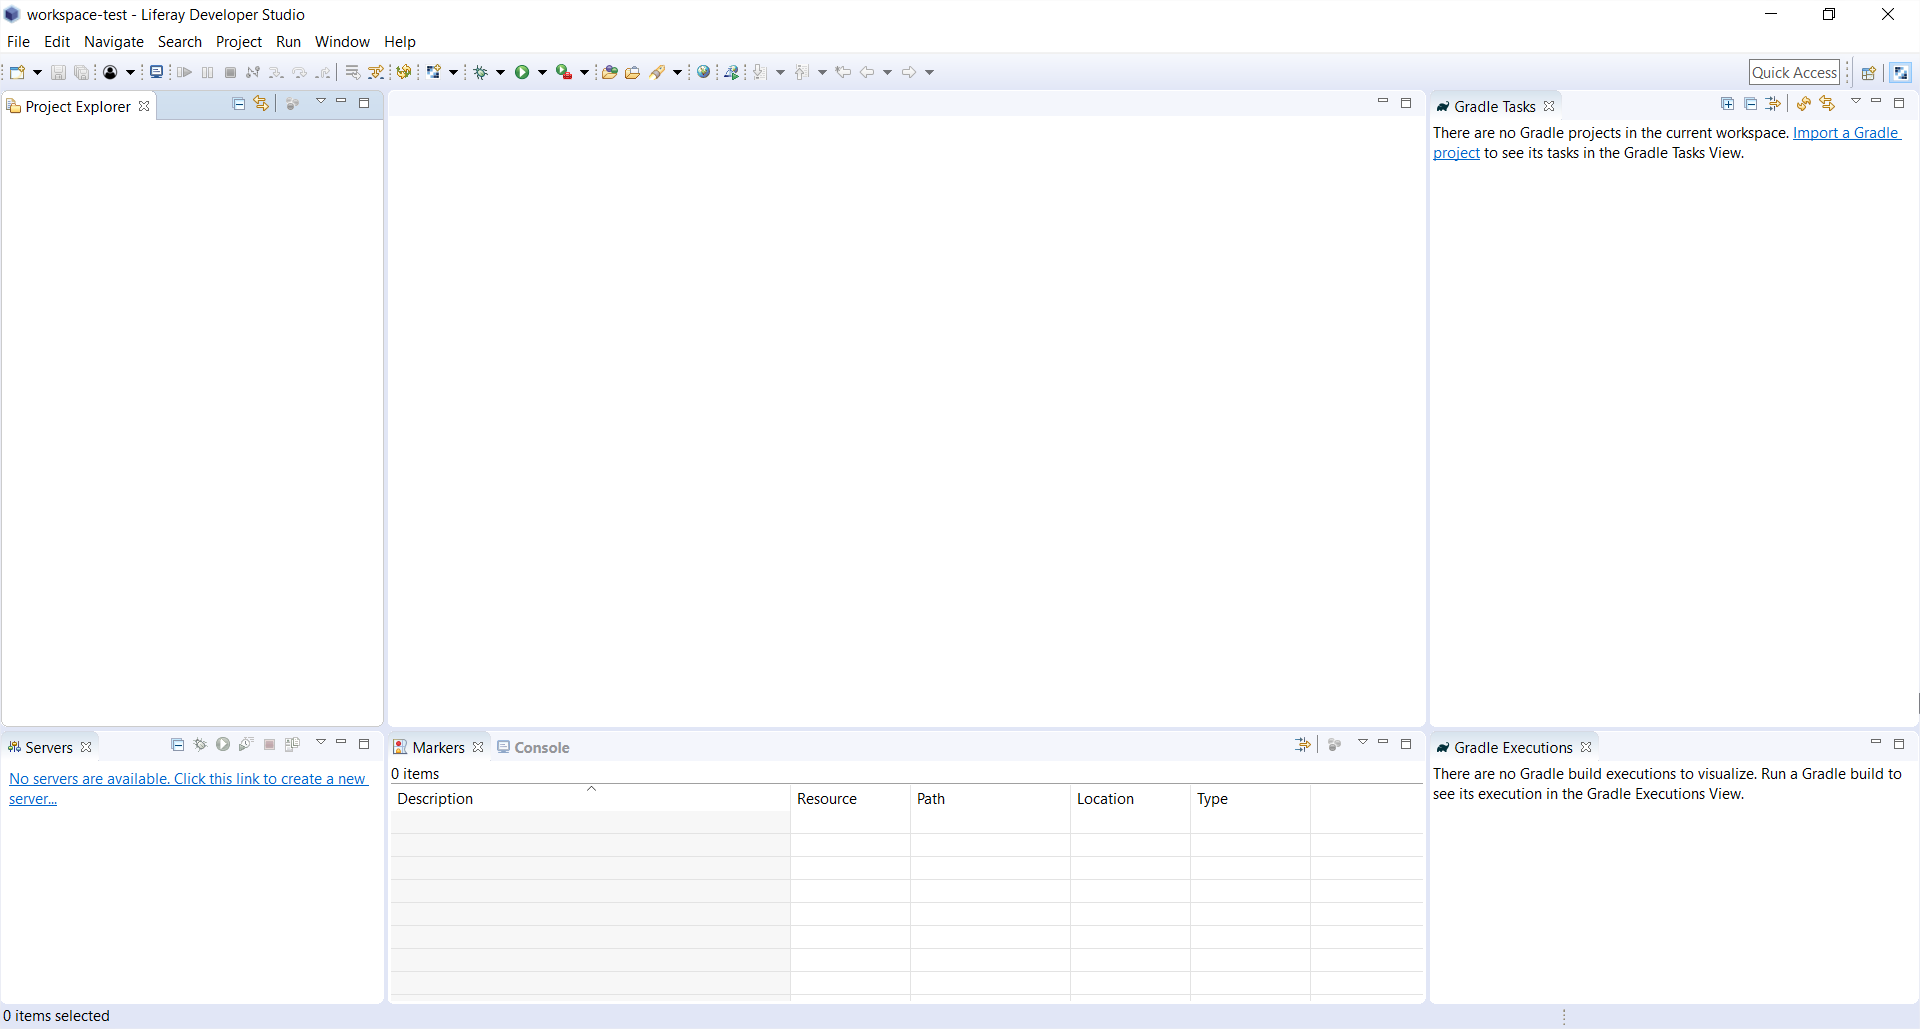Viewport: 1920px width, 1029px height.
Task: Open Markers View Menu triangle
Action: point(1362,743)
